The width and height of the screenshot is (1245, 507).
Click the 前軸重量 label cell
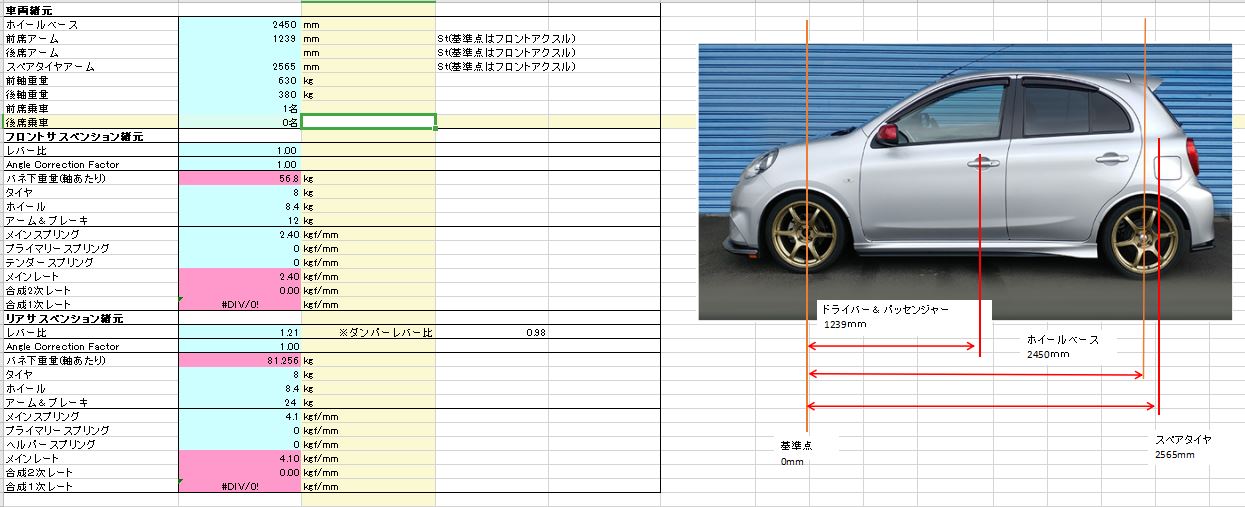(89, 80)
